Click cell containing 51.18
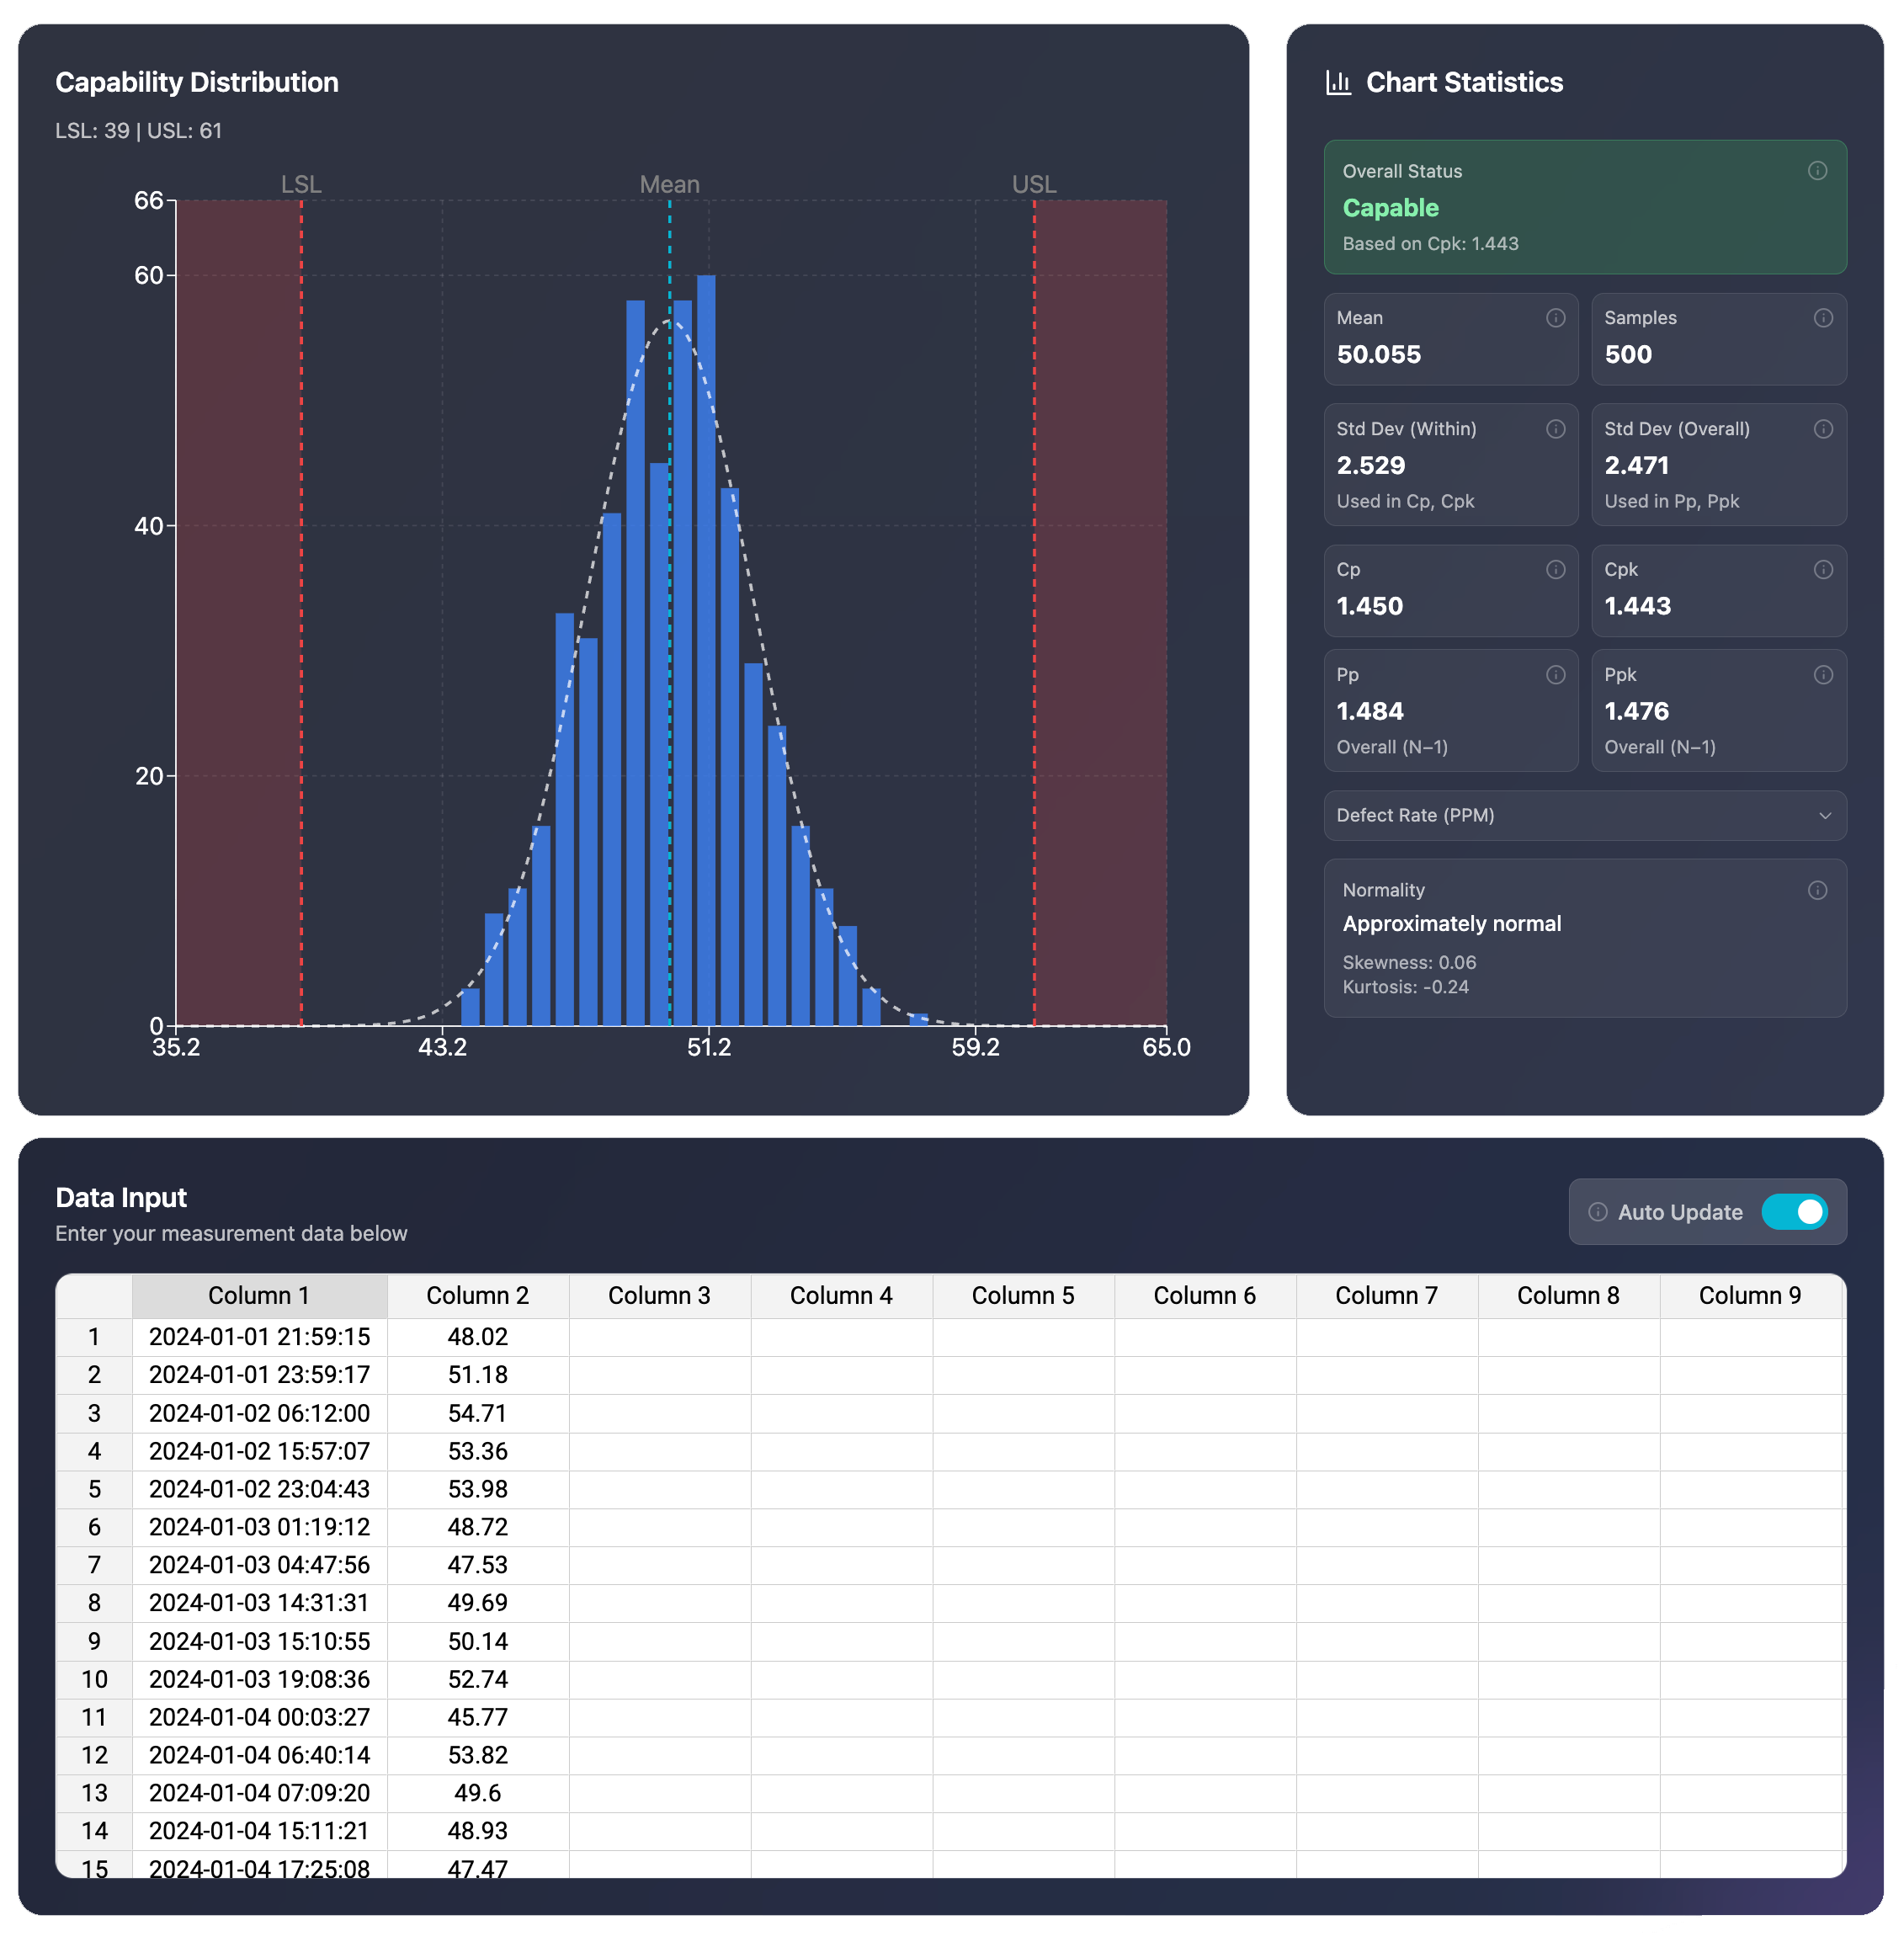 coord(478,1375)
